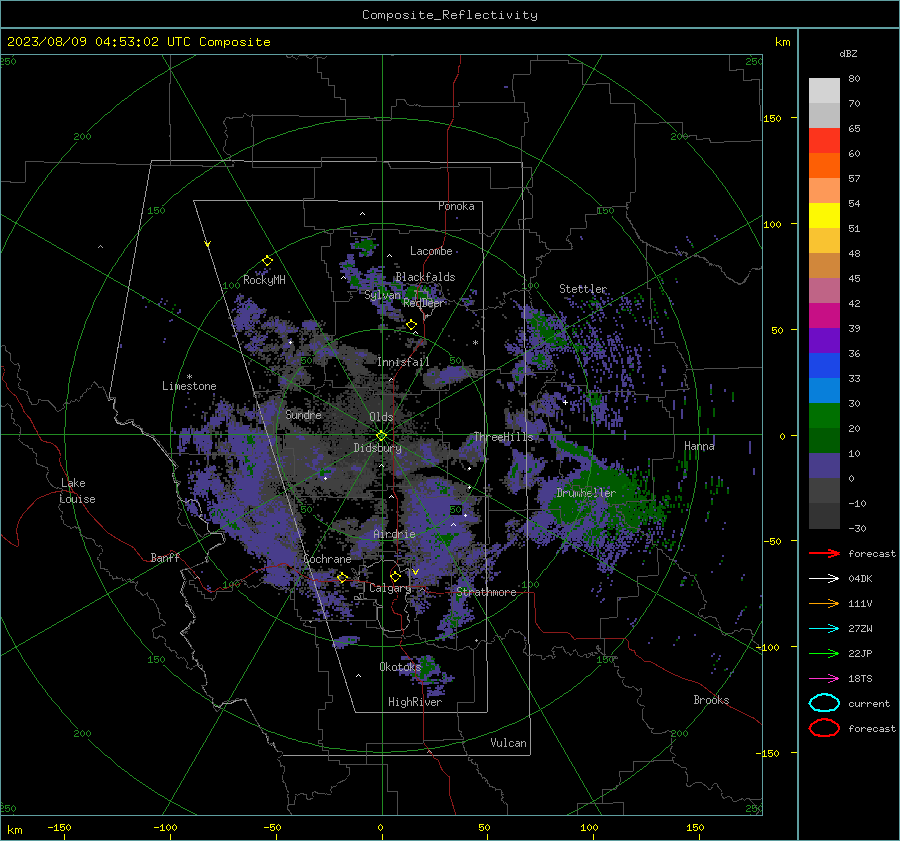This screenshot has width=900, height=841.
Task: Click the yellow diamond marker below RedDeer
Action: pyautogui.click(x=412, y=325)
